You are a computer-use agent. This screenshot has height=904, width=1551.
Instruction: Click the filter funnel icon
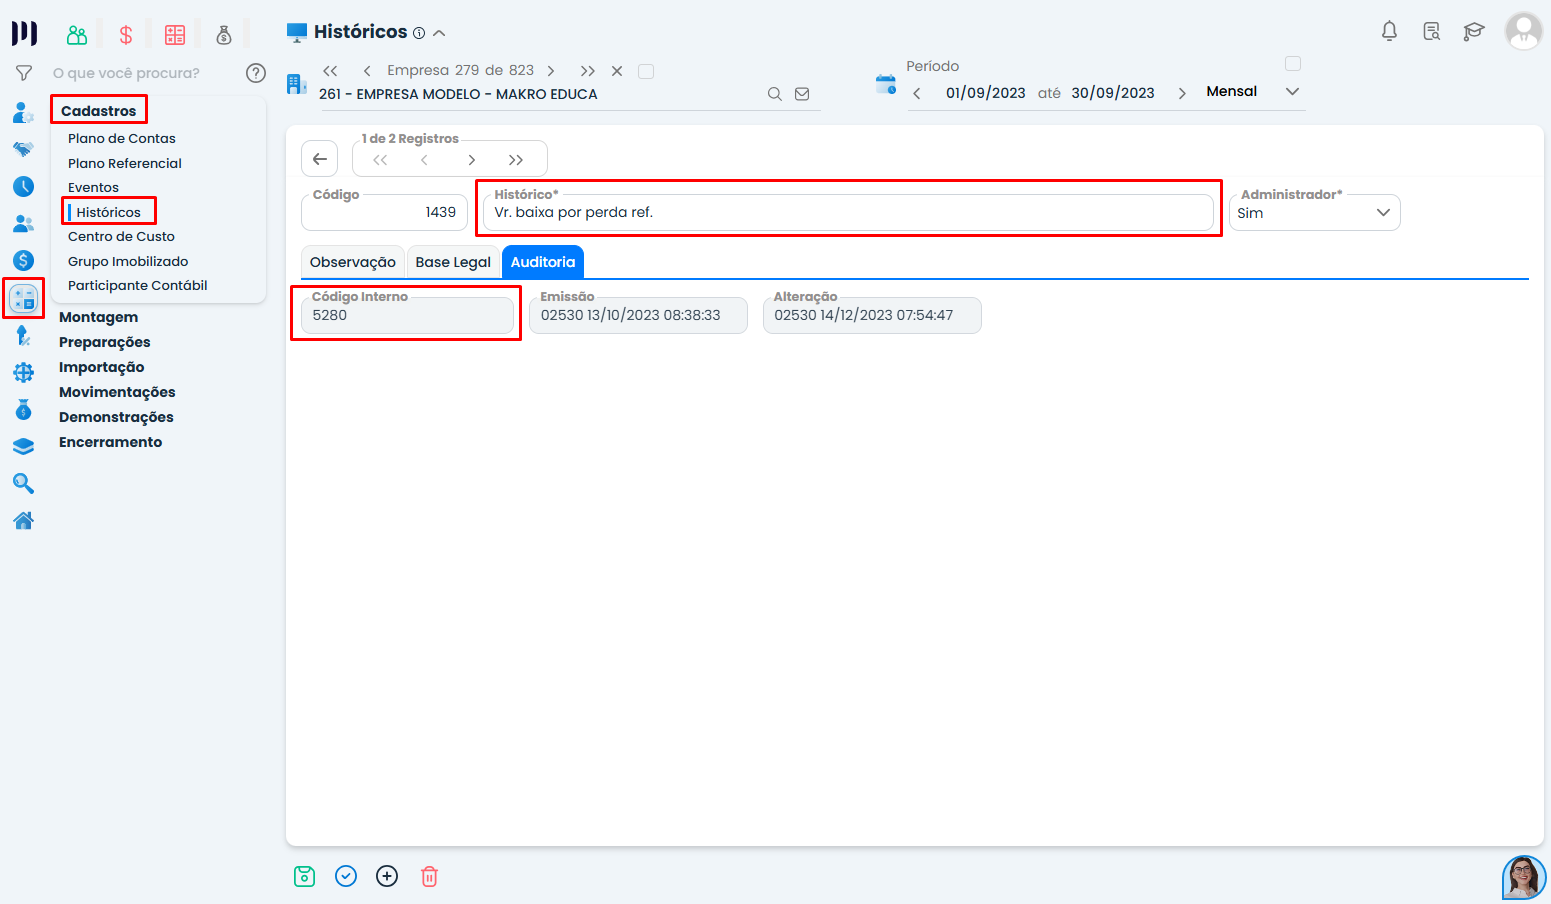pyautogui.click(x=24, y=73)
